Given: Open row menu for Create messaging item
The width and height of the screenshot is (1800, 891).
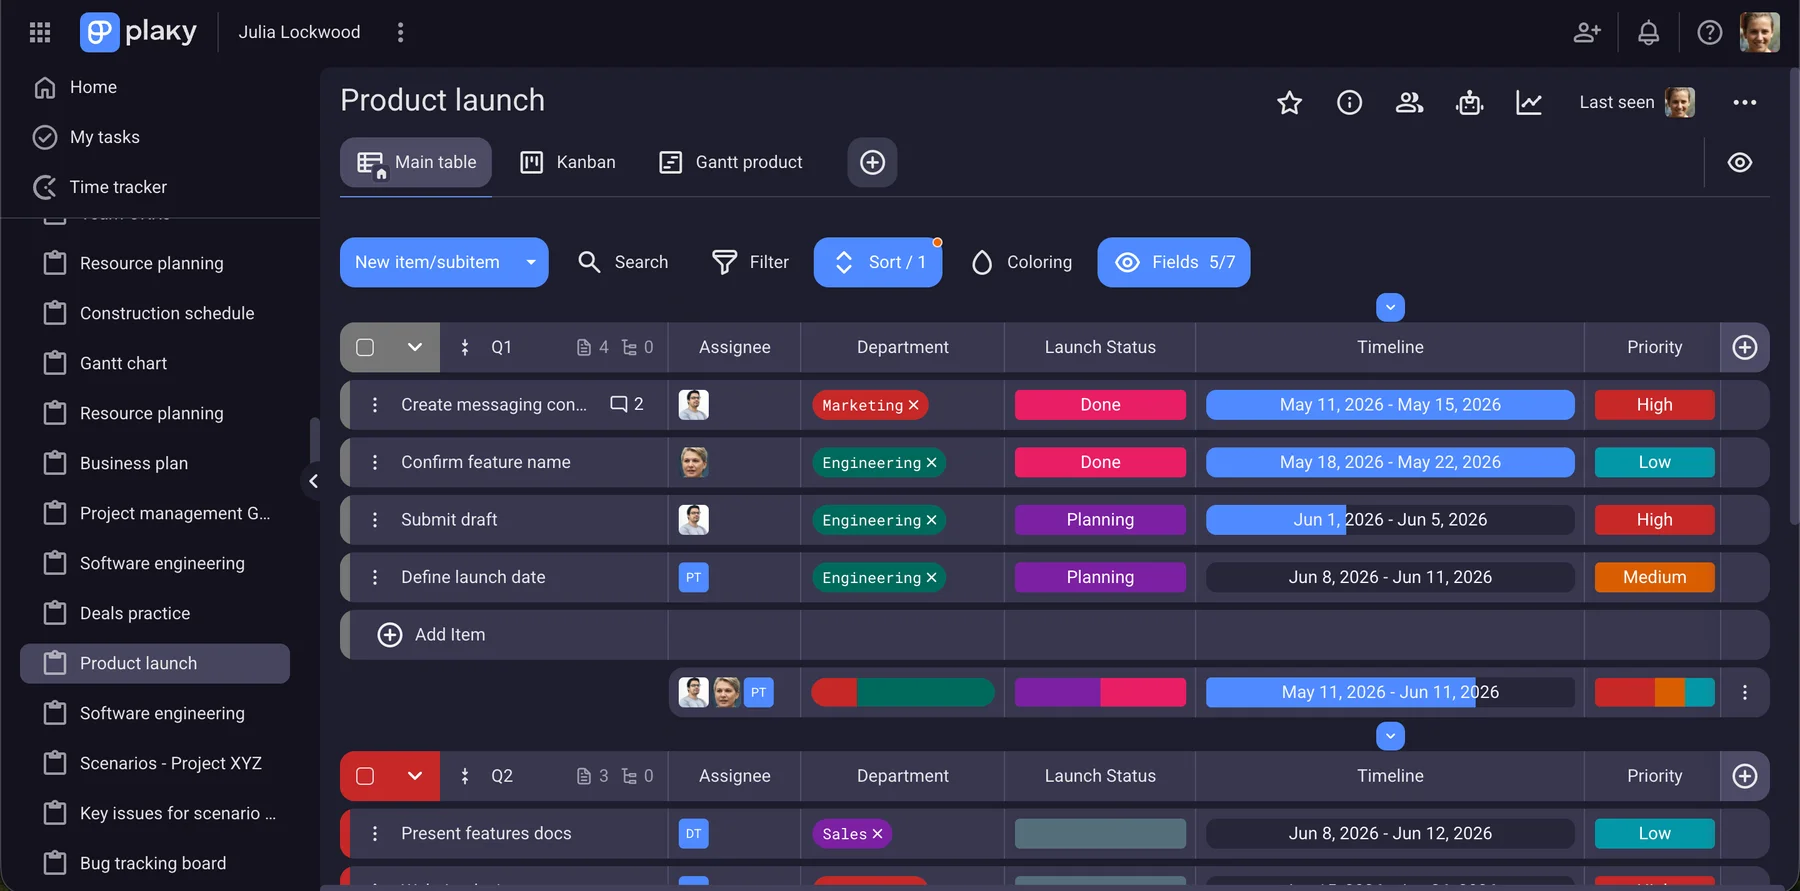Looking at the screenshot, I should pyautogui.click(x=375, y=405).
